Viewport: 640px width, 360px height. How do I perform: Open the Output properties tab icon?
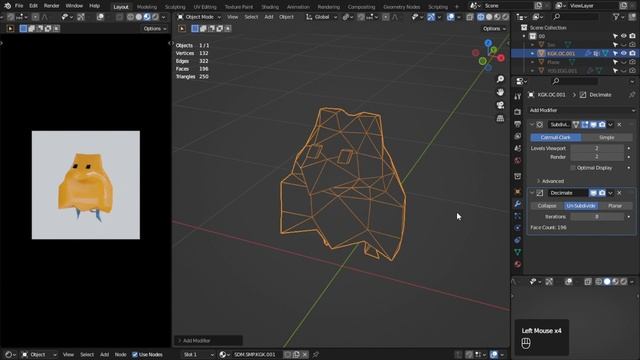click(518, 124)
